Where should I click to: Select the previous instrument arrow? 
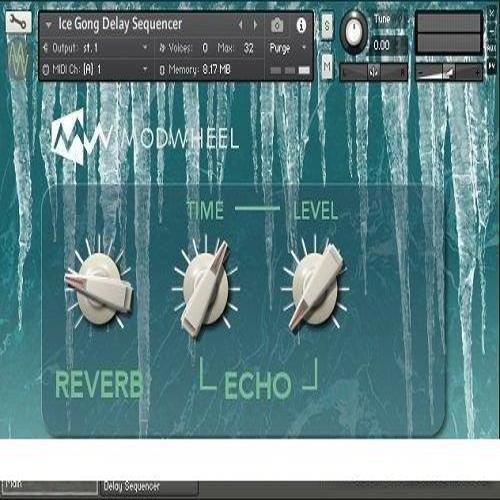[x=241, y=24]
